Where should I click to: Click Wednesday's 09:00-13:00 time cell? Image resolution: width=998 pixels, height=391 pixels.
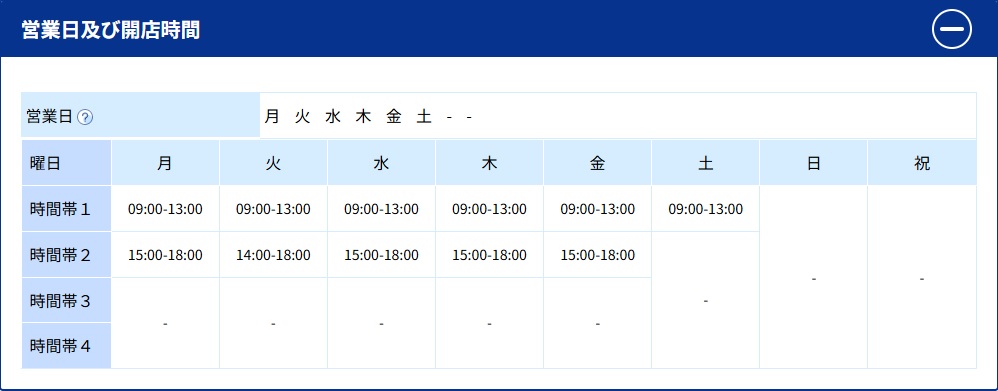click(381, 209)
